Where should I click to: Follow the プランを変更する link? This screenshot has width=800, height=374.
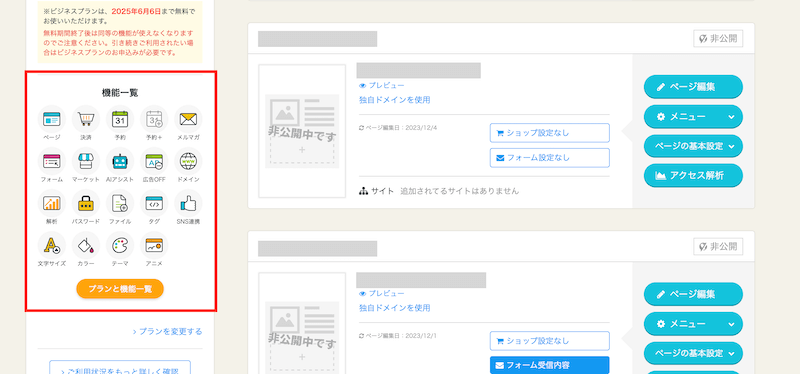[167, 332]
